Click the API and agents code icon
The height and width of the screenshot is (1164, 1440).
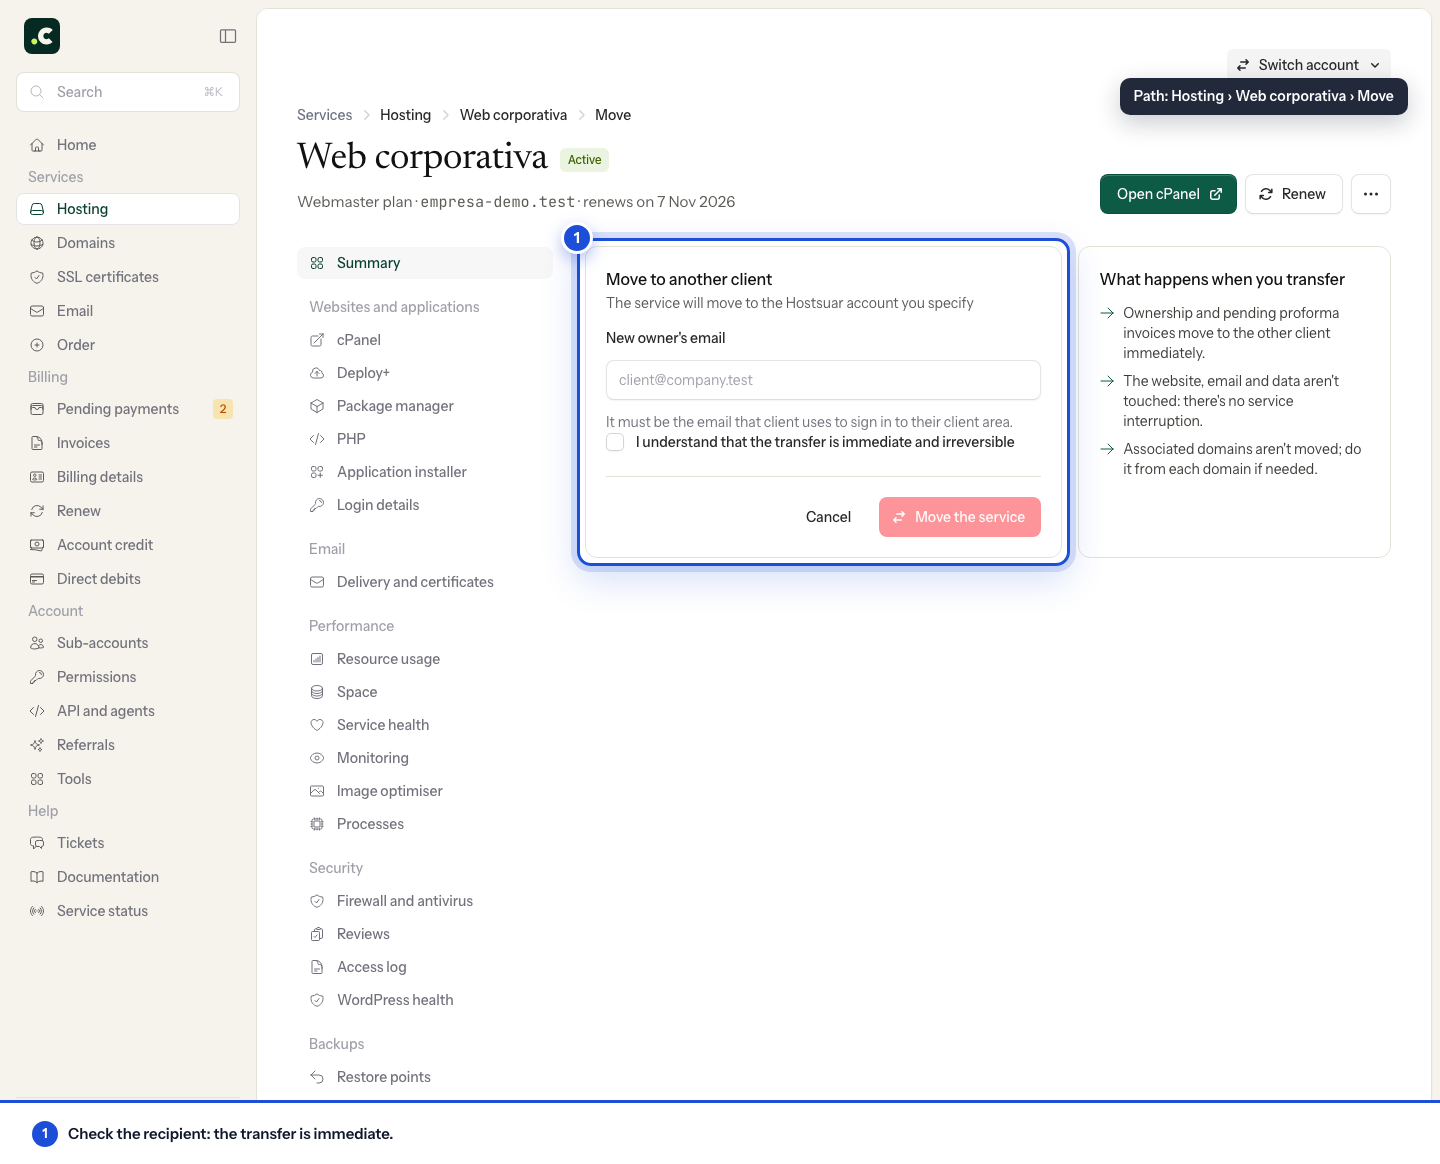(37, 711)
